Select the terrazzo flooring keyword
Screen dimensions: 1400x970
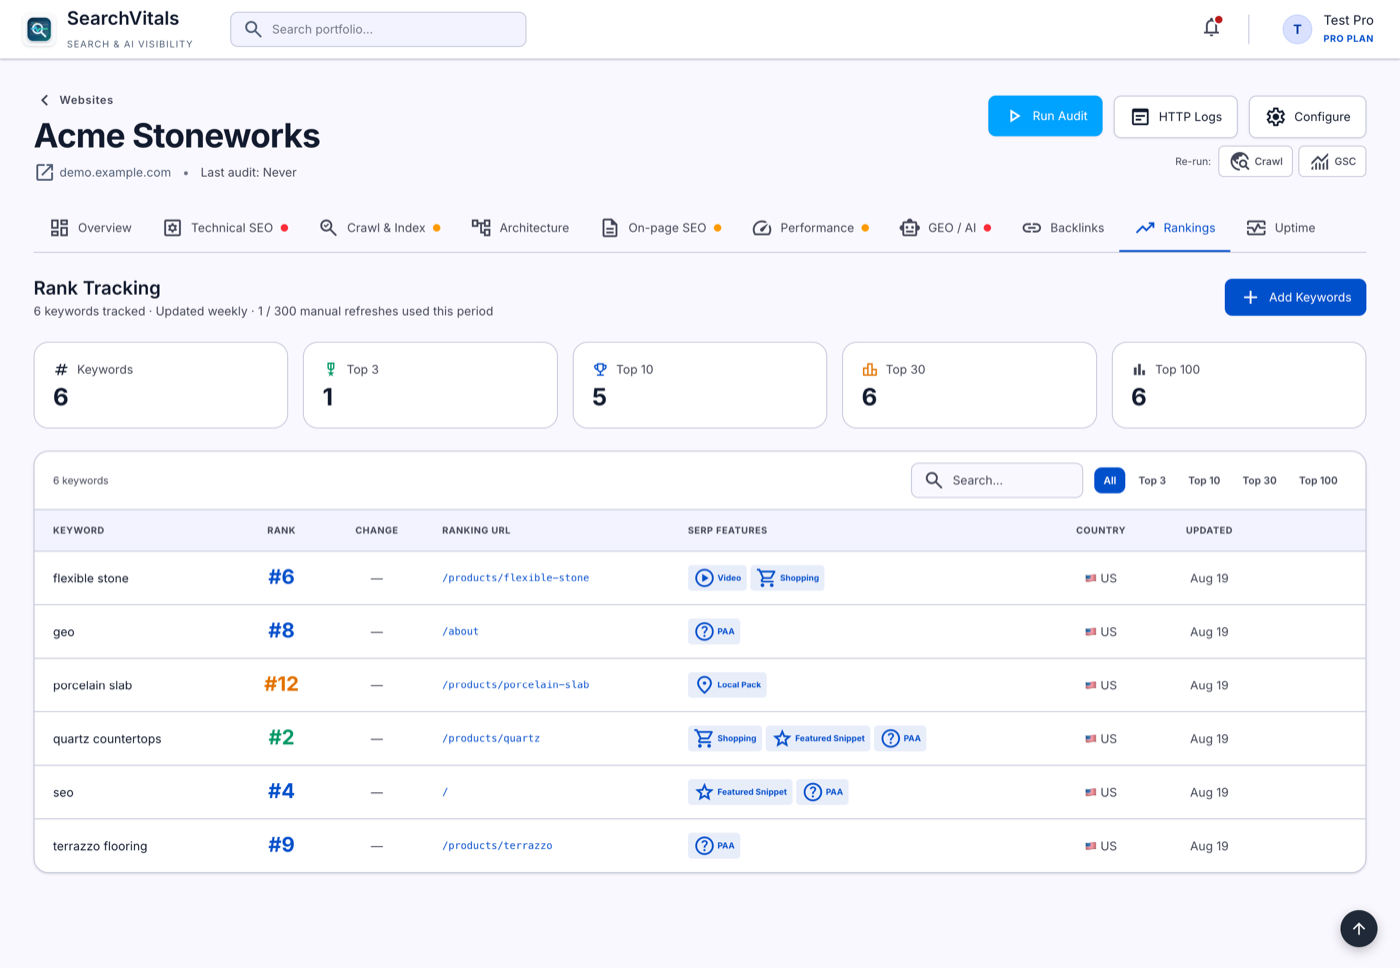(x=100, y=846)
